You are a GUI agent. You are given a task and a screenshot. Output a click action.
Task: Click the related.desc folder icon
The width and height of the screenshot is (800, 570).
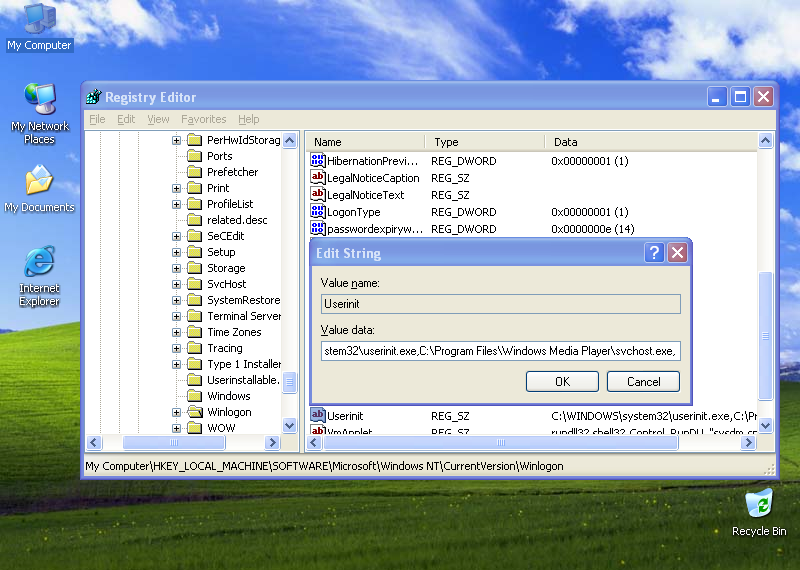coord(194,220)
